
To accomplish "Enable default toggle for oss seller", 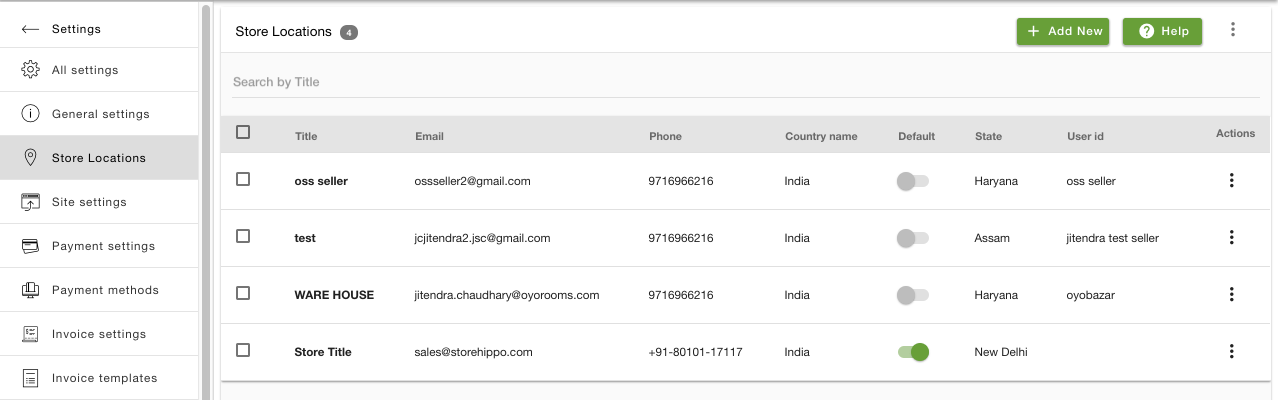I will point(913,181).
